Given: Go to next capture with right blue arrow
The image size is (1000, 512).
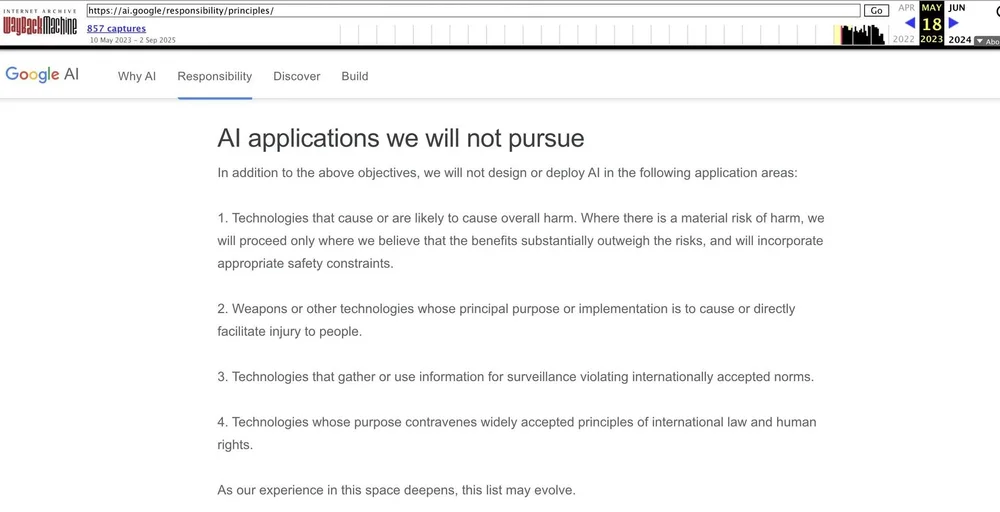Looking at the screenshot, I should [x=953, y=23].
